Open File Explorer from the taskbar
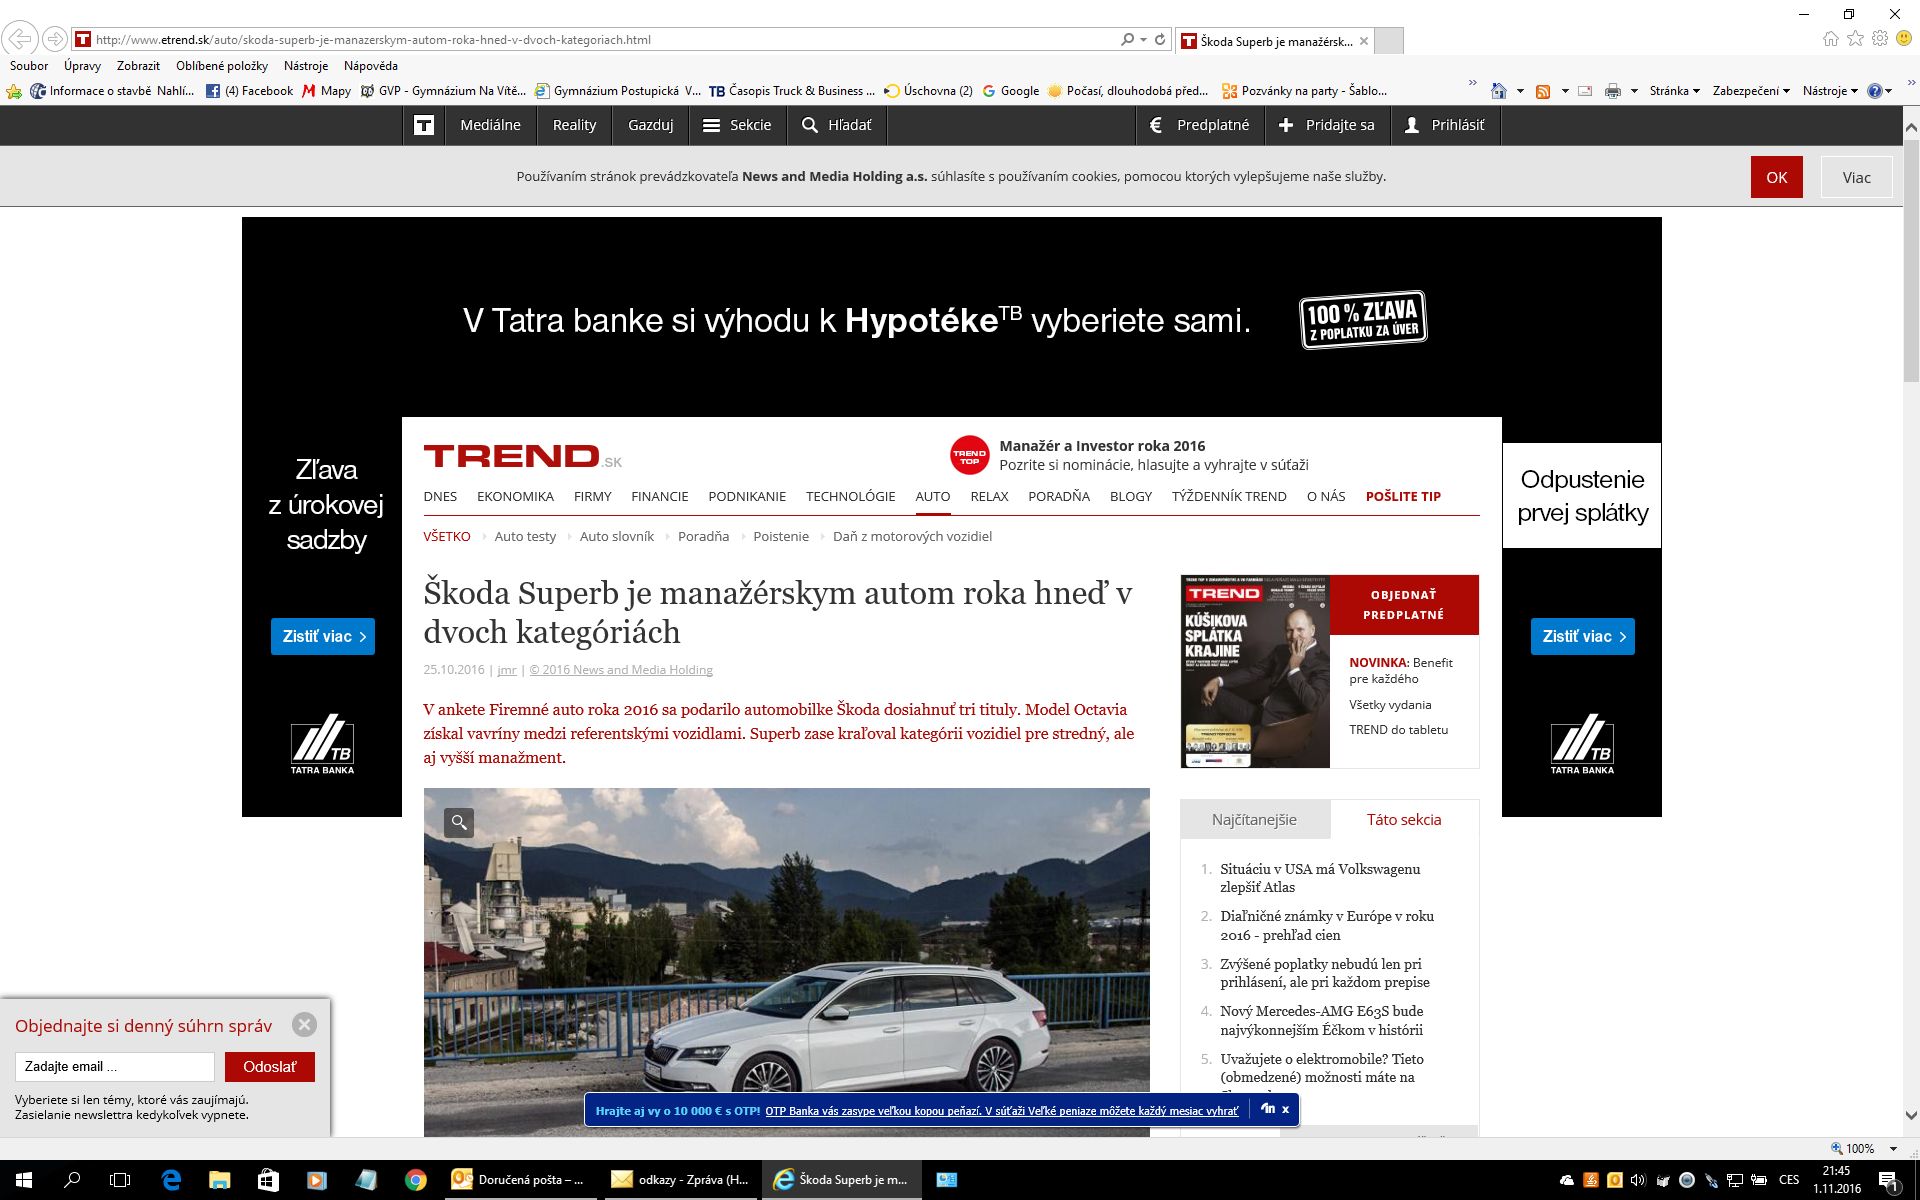The image size is (1920, 1200). point(219,1180)
